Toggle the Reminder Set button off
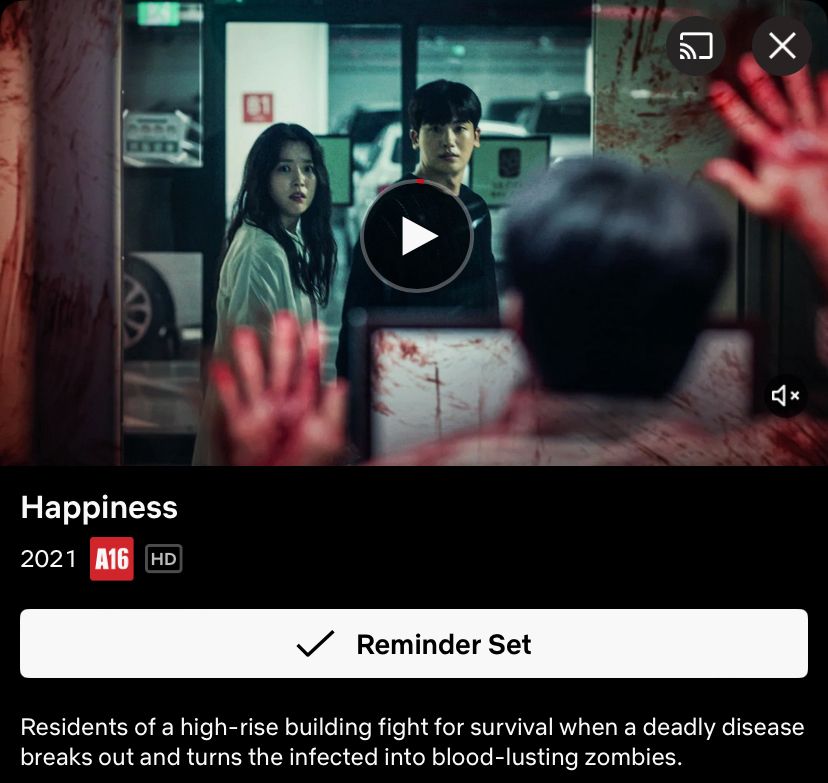The height and width of the screenshot is (783, 828). tap(414, 644)
